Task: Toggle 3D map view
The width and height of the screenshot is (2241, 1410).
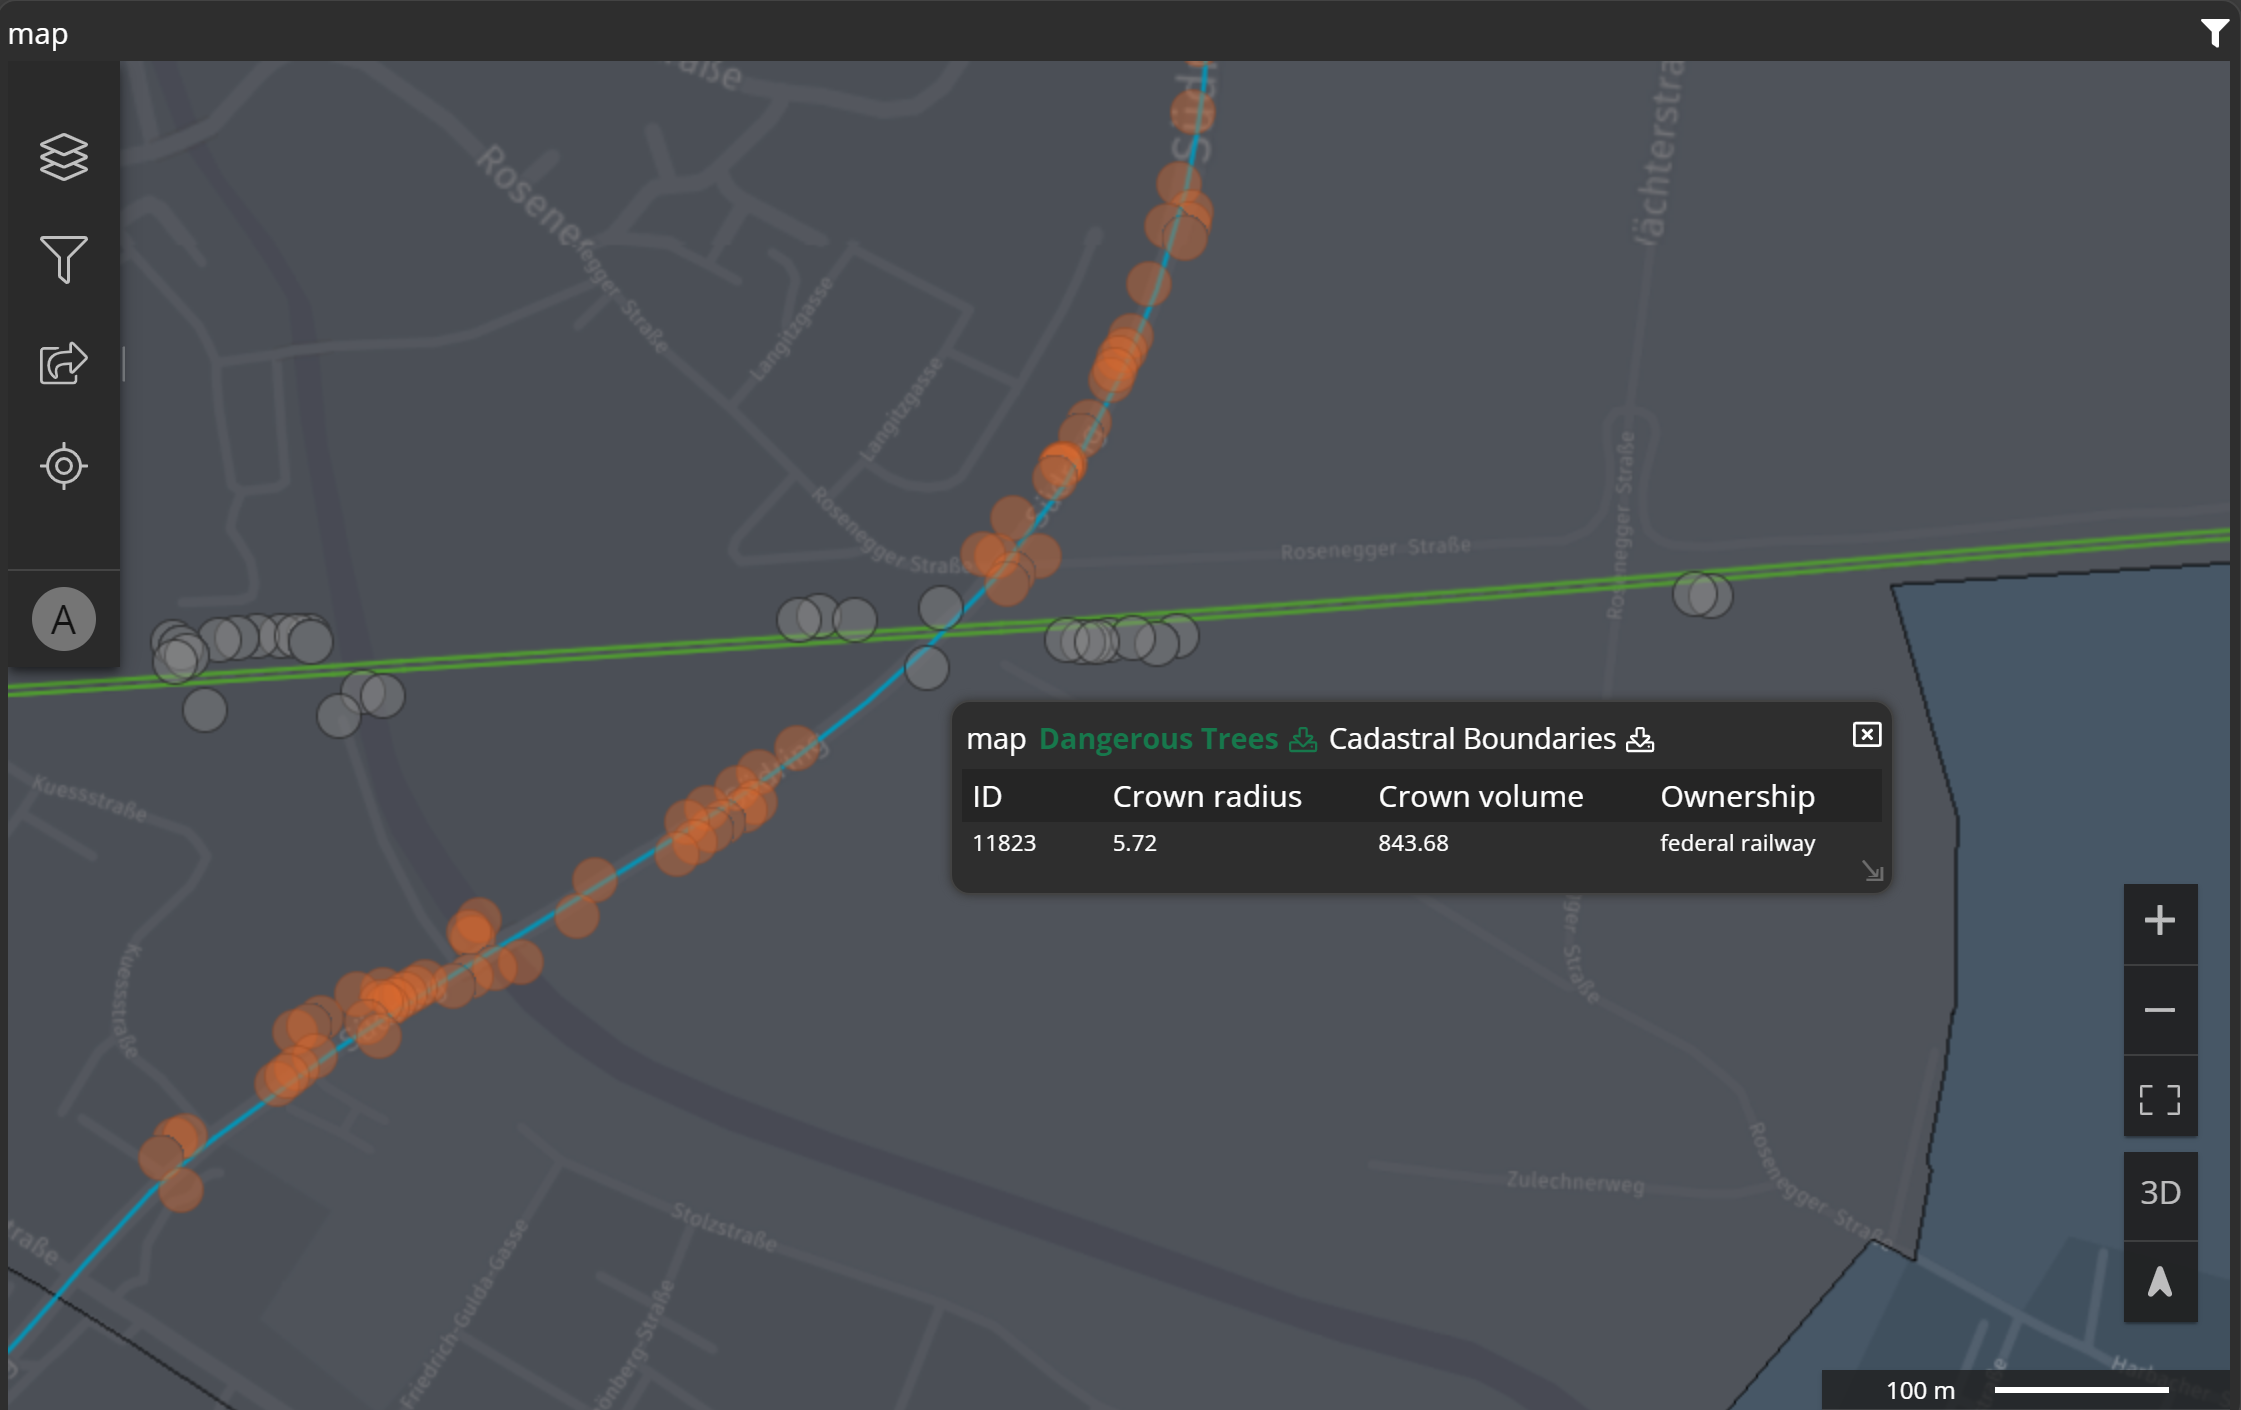Action: [2159, 1193]
